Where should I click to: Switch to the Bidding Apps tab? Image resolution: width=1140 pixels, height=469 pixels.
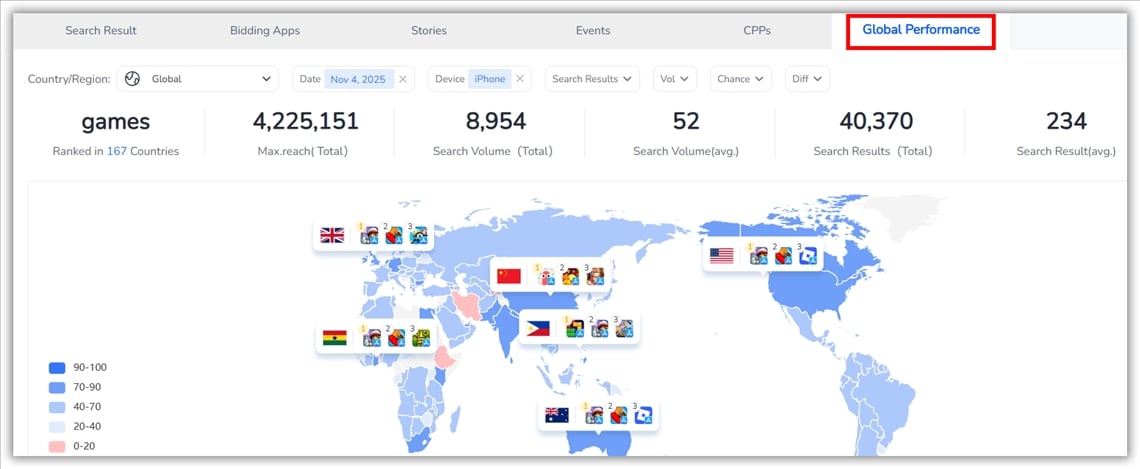point(265,31)
